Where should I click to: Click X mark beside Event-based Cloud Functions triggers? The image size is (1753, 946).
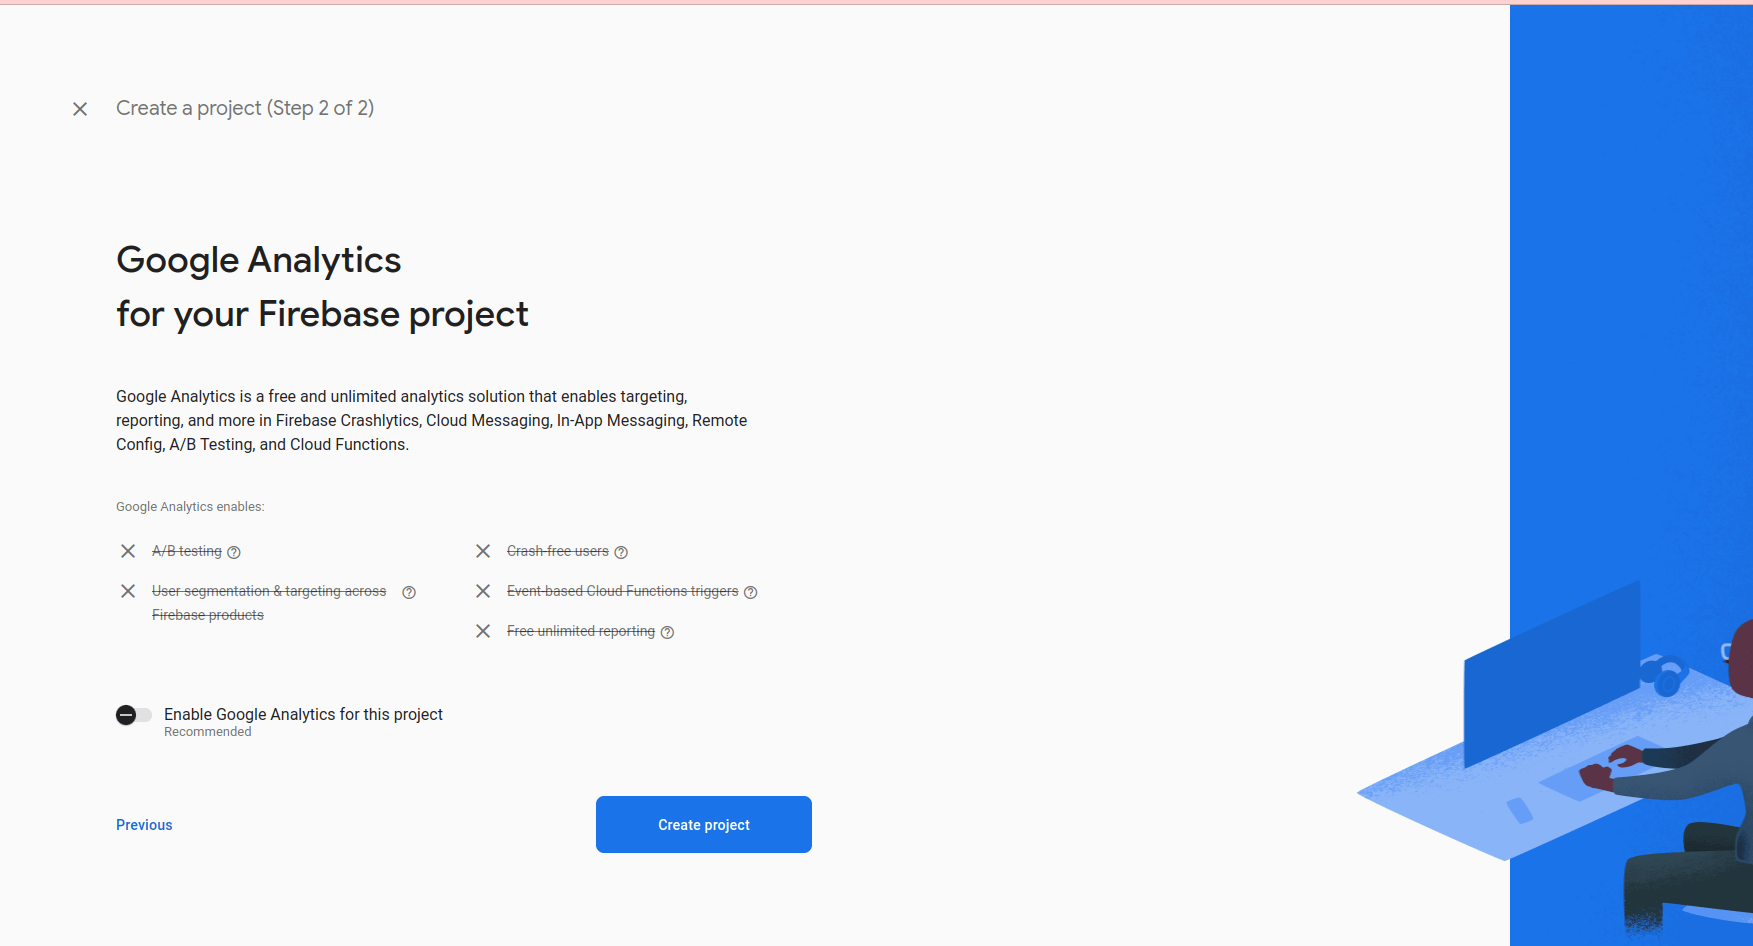[483, 591]
